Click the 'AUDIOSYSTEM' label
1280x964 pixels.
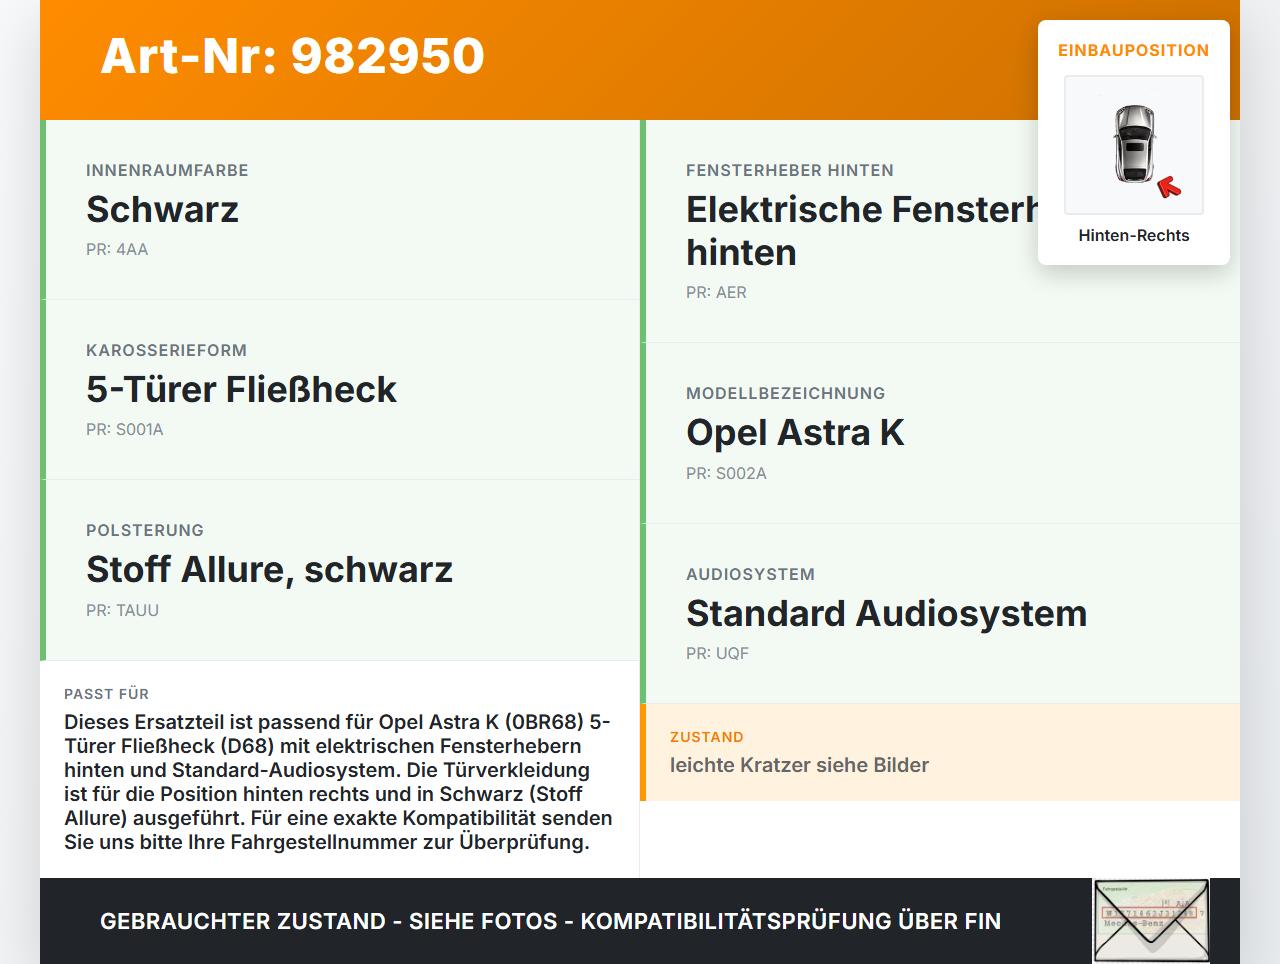coord(750,574)
